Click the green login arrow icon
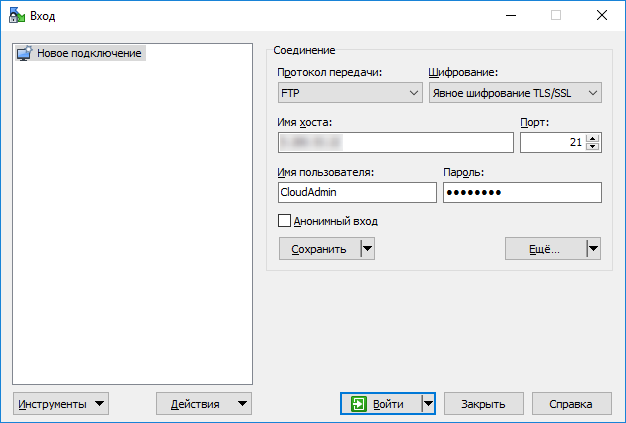626x423 pixels. 359,404
